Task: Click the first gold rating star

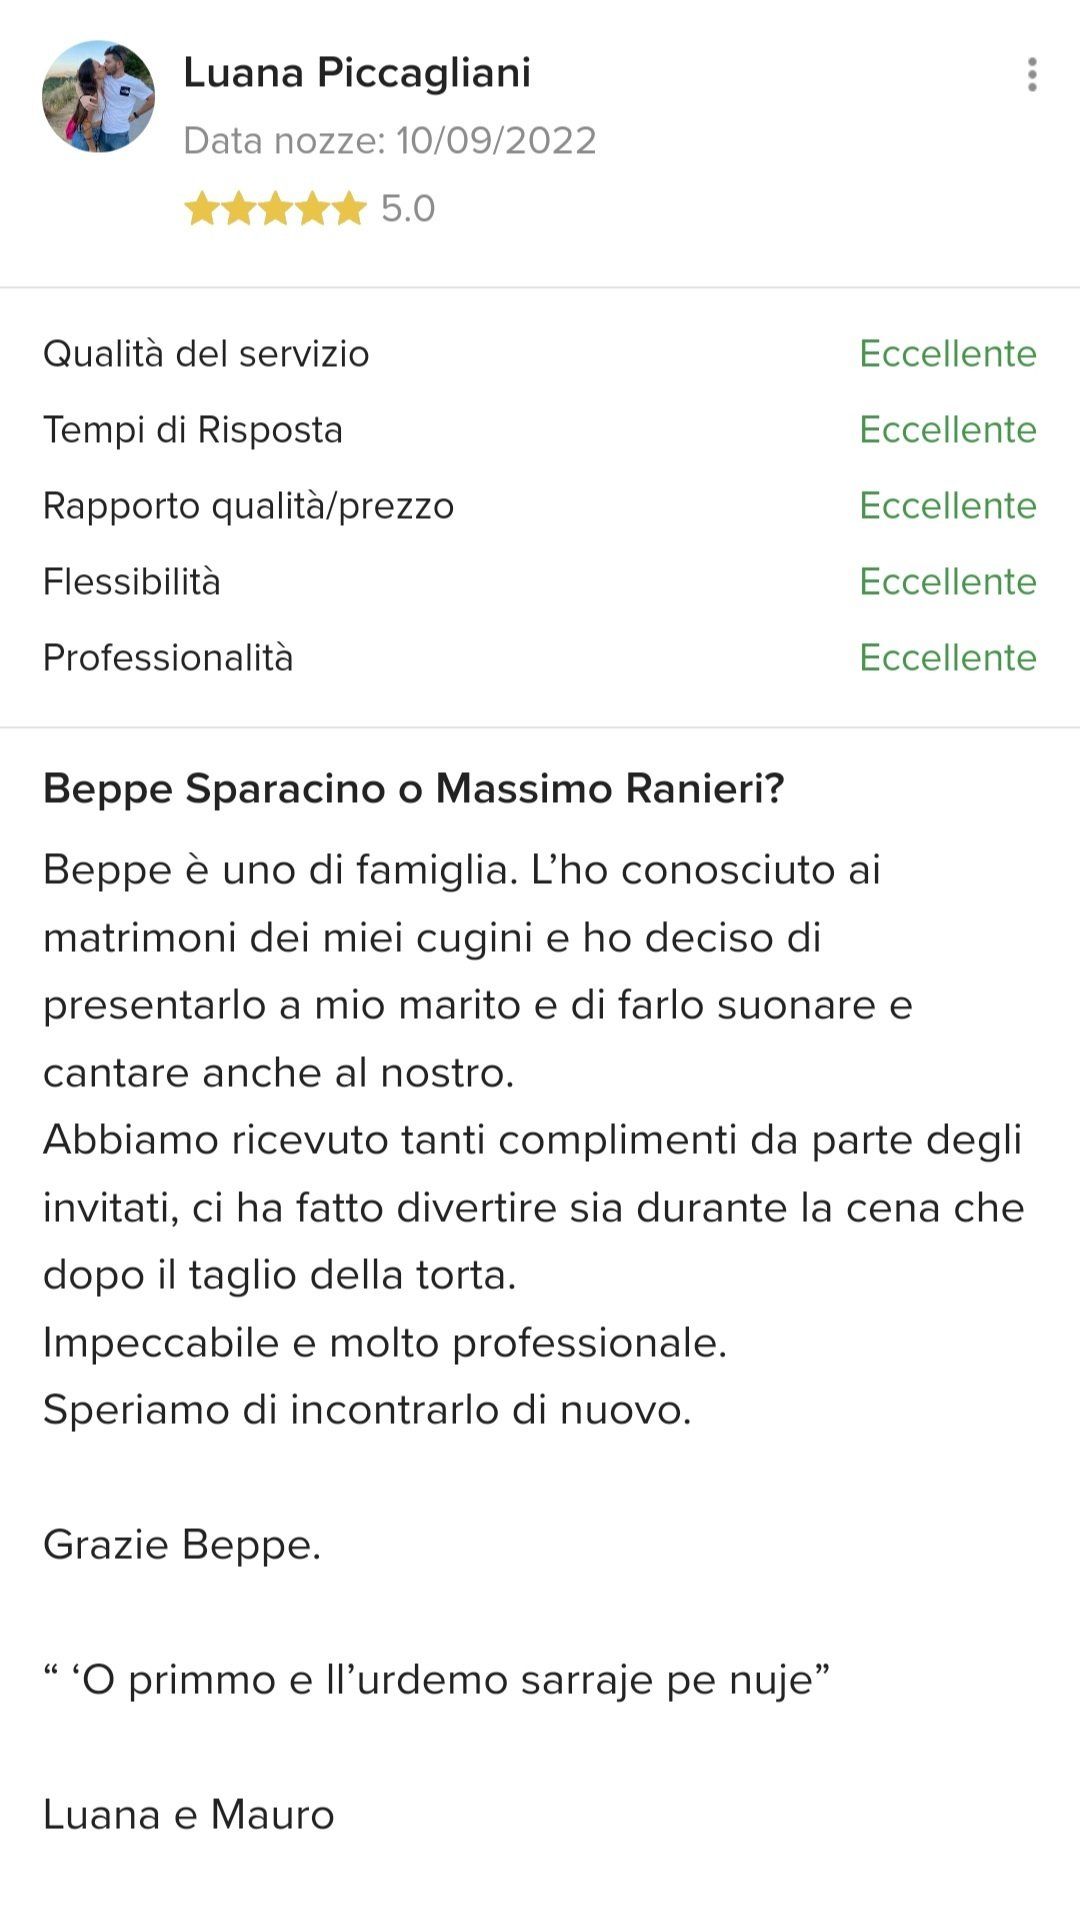Action: coord(201,209)
